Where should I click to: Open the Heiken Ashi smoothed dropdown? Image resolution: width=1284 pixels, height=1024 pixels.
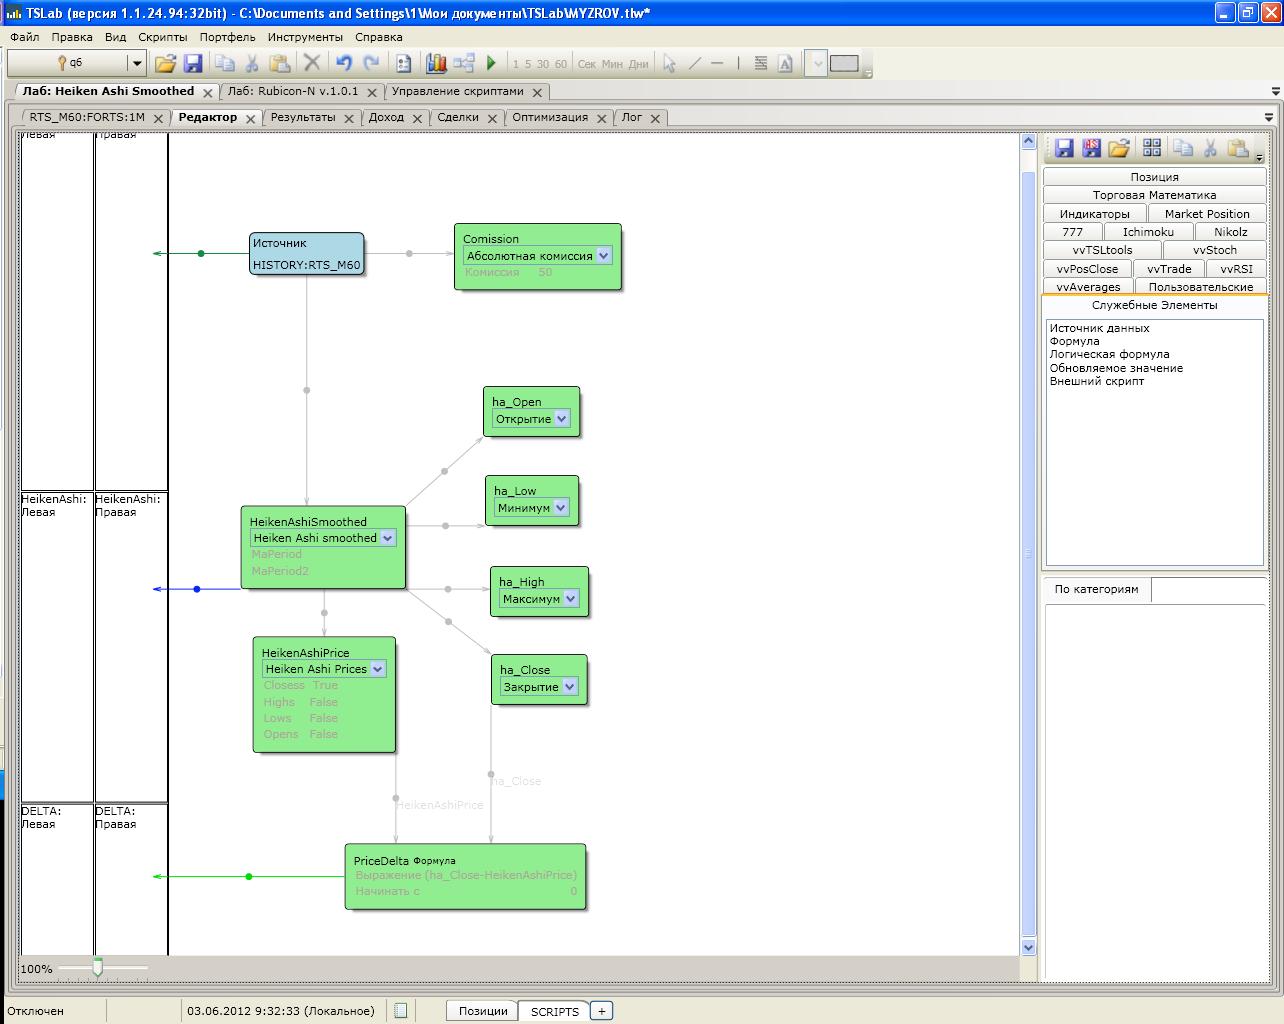click(x=388, y=538)
